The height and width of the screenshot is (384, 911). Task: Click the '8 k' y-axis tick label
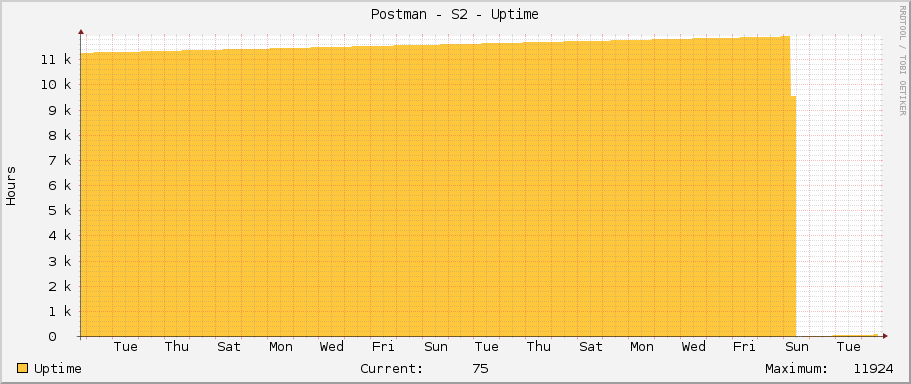60,135
